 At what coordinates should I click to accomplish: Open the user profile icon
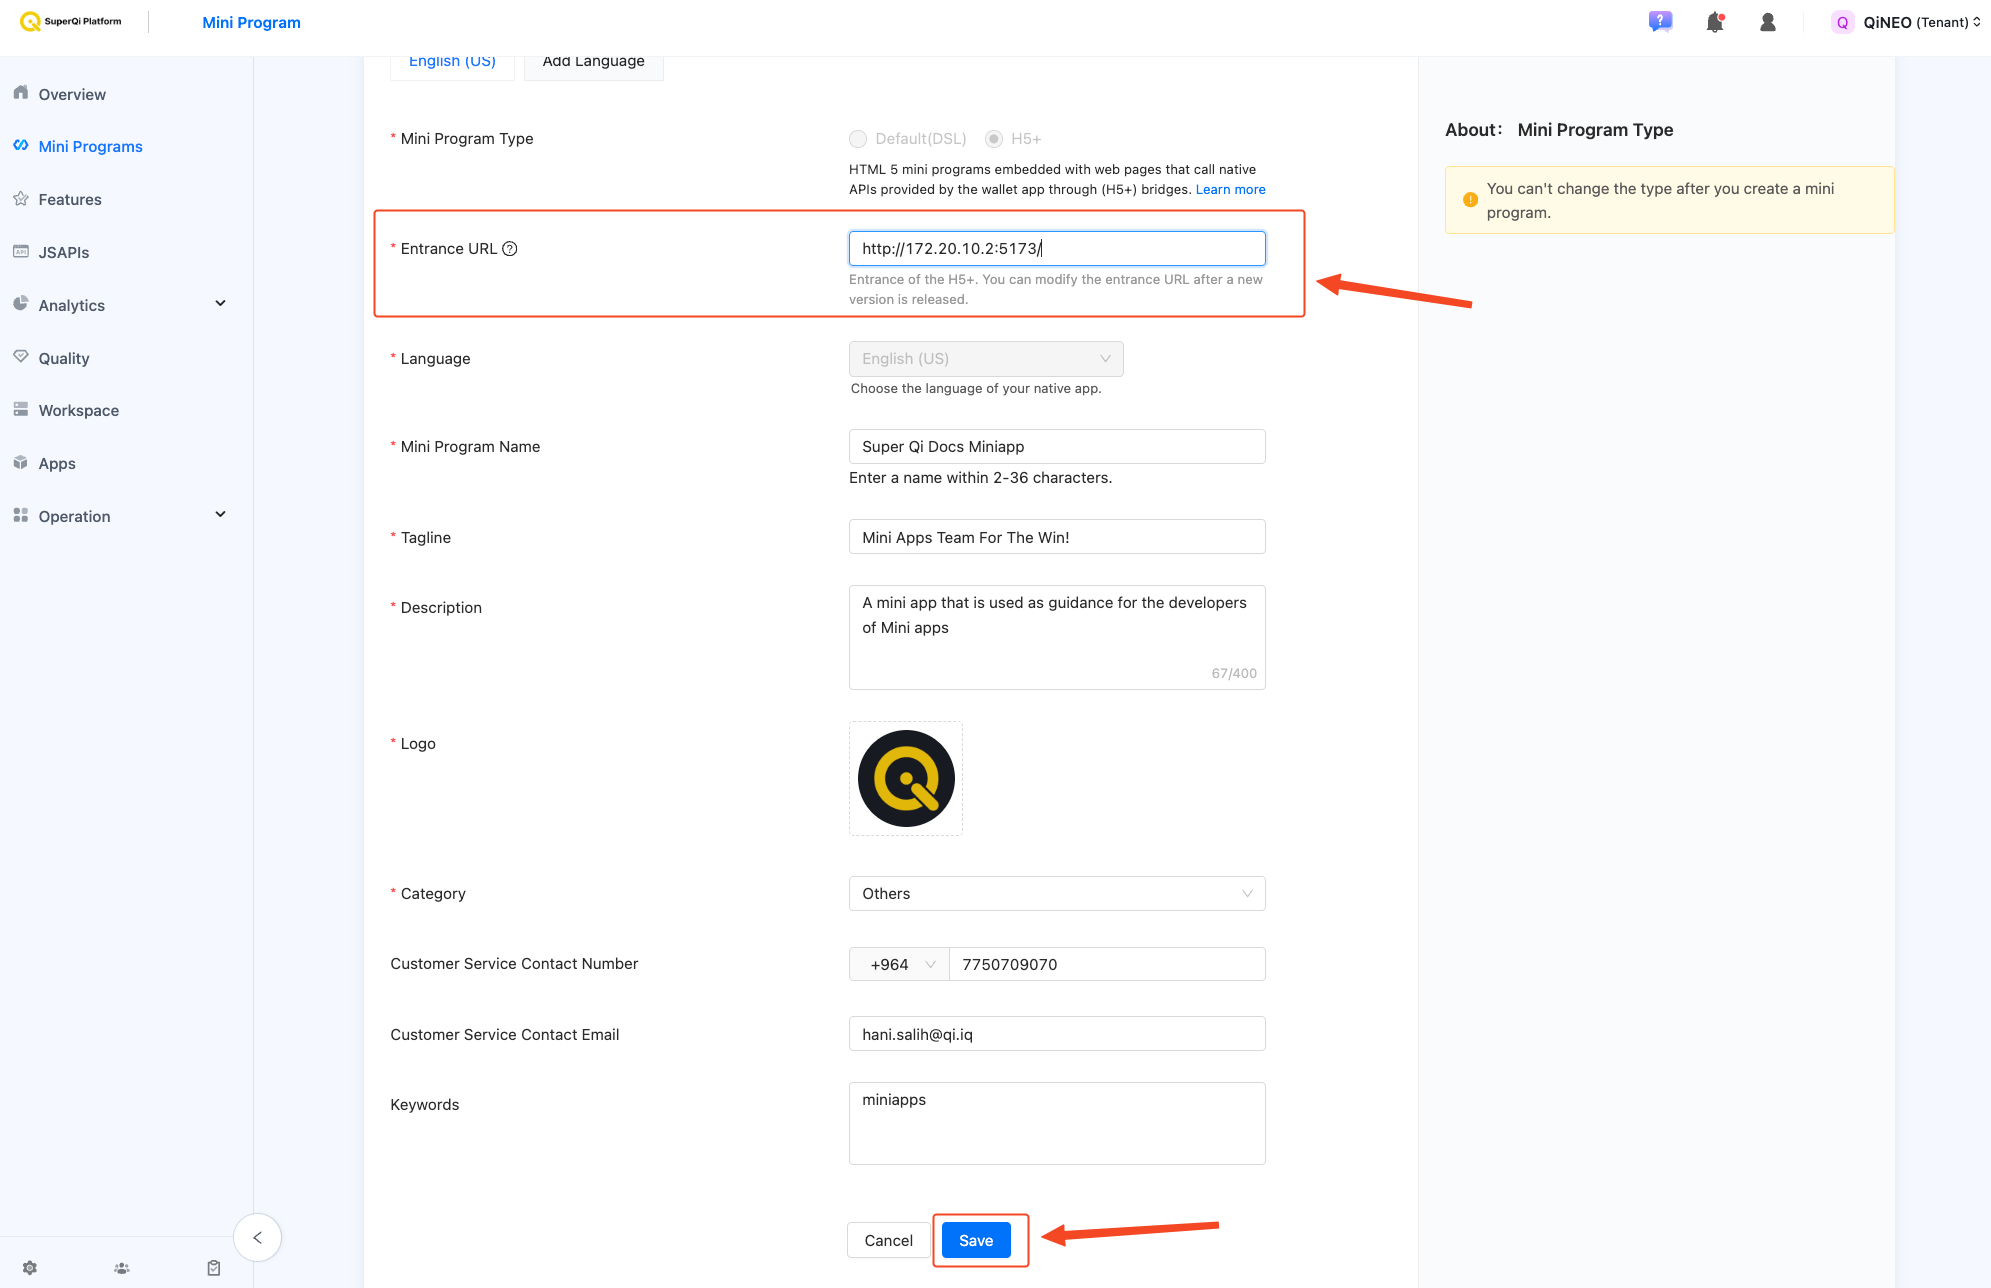tap(1767, 22)
